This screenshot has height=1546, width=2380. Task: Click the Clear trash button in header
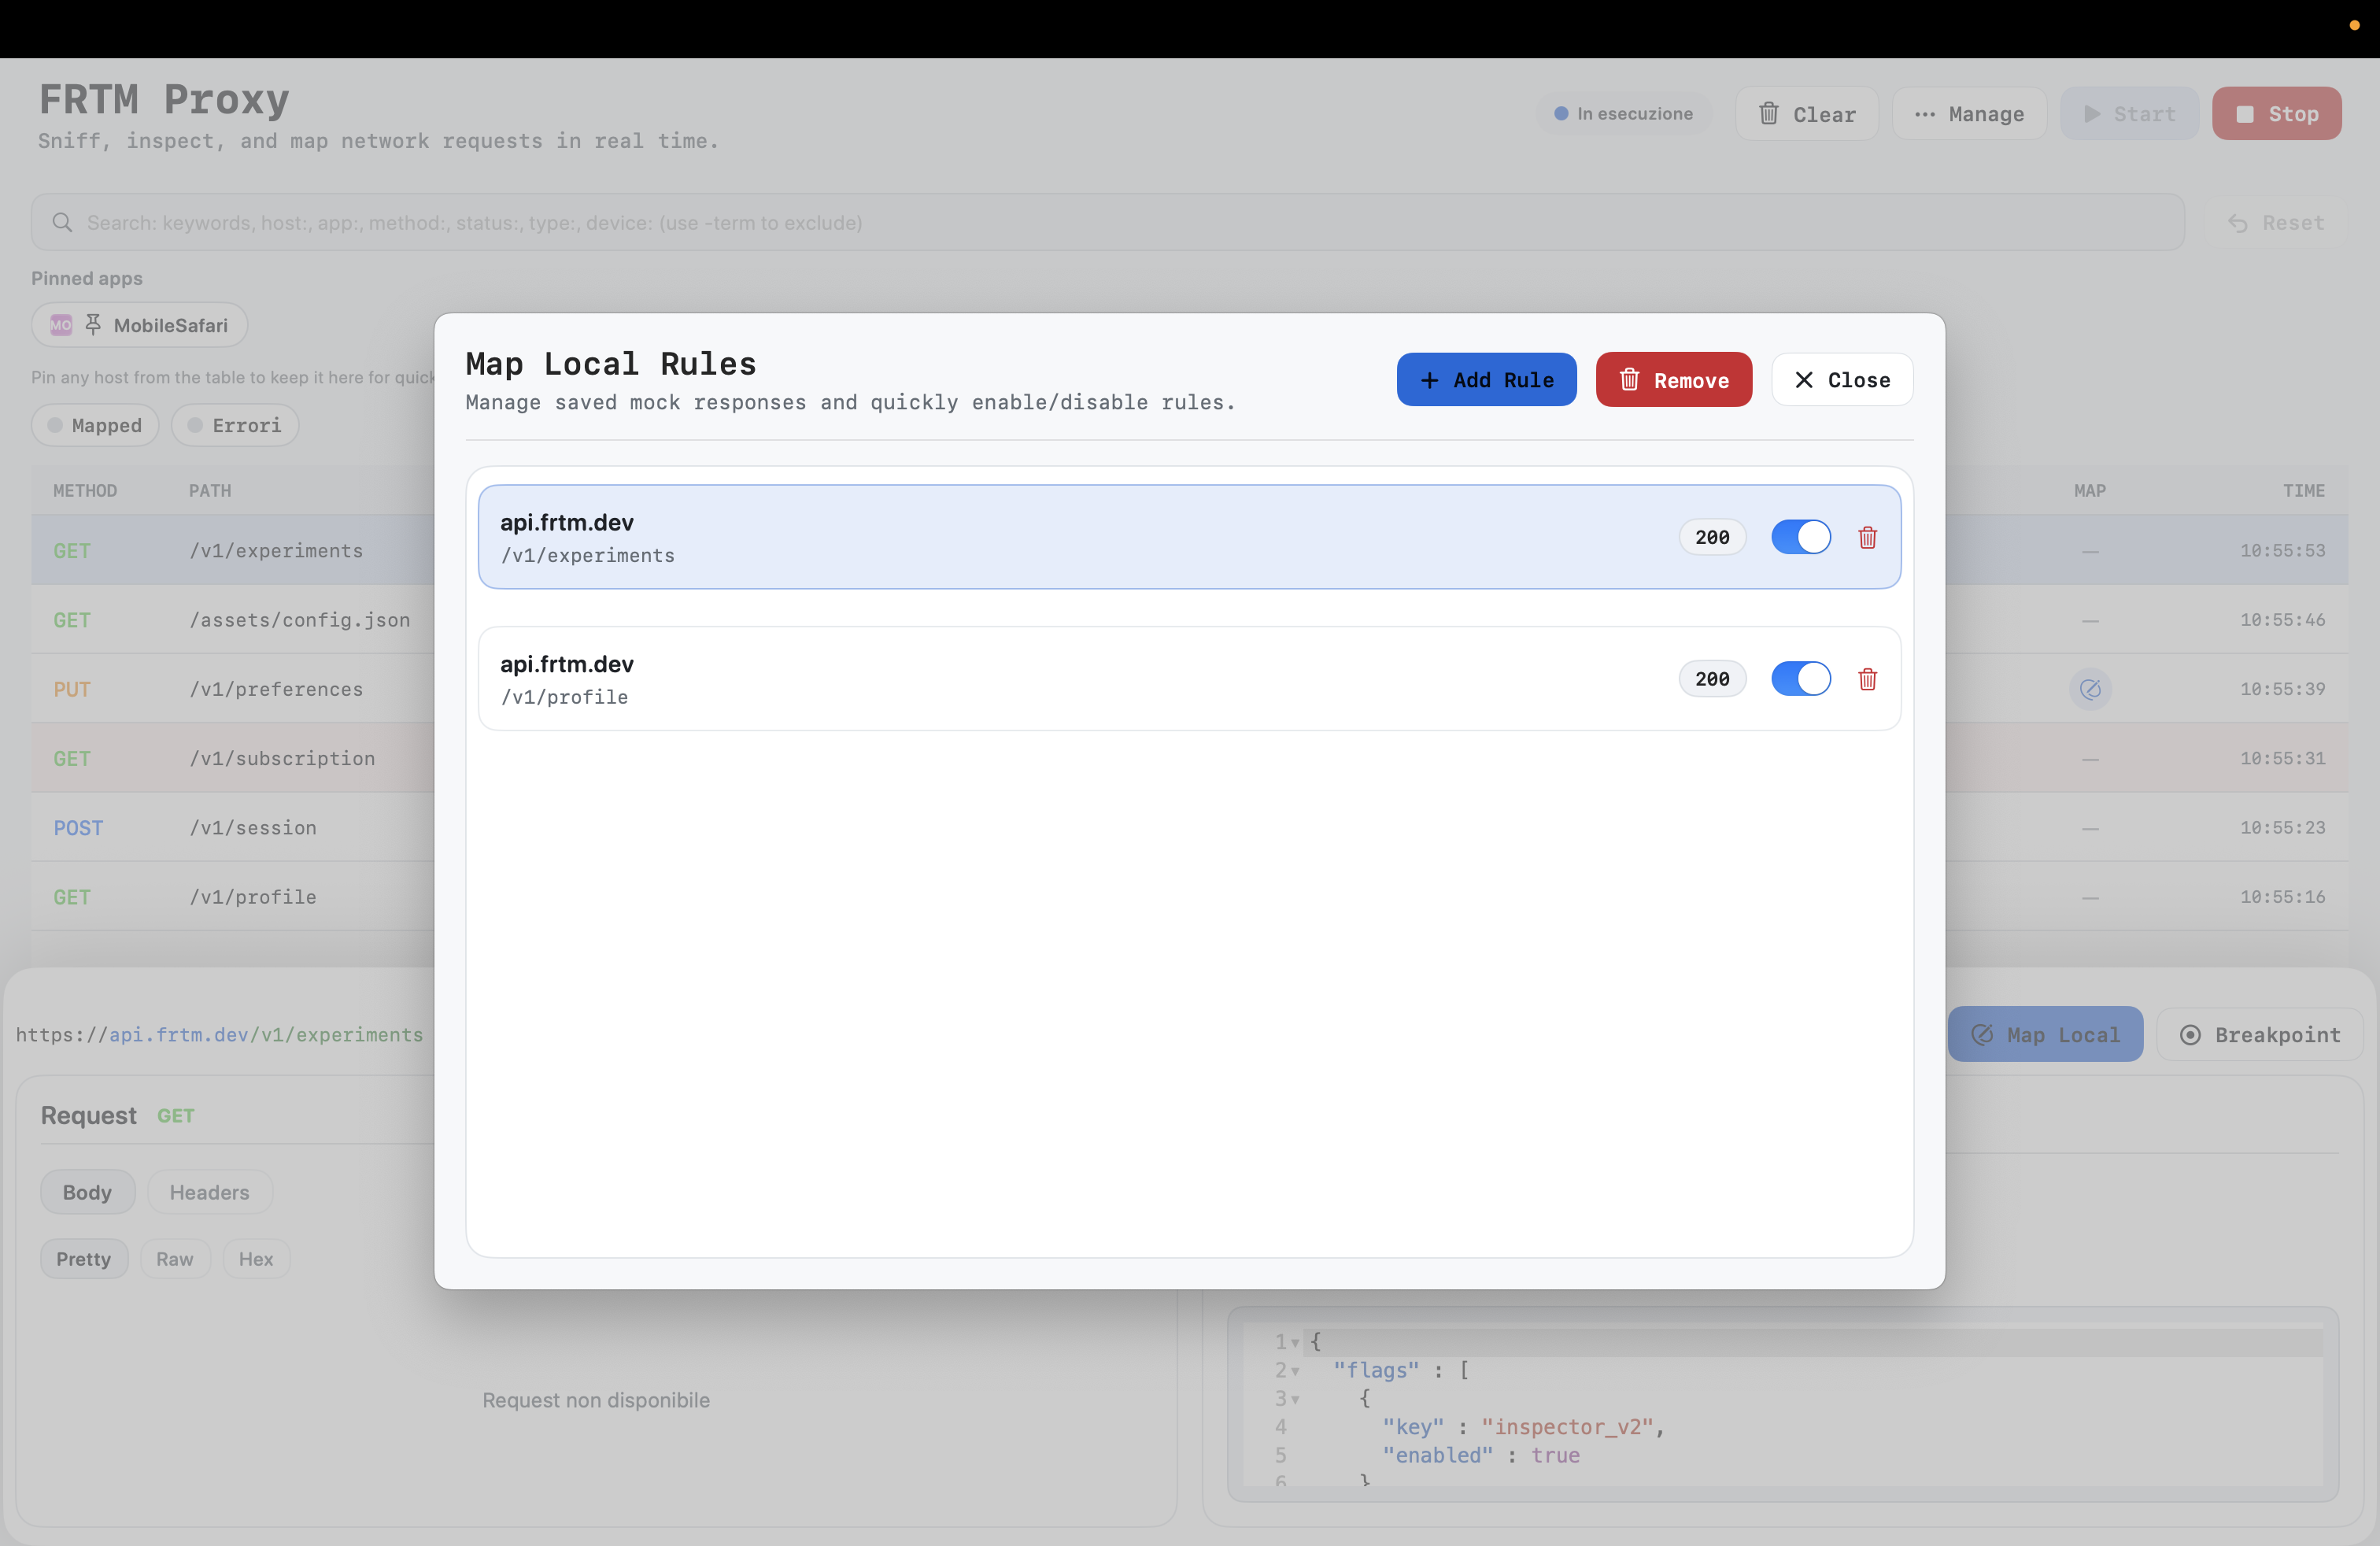point(1806,114)
